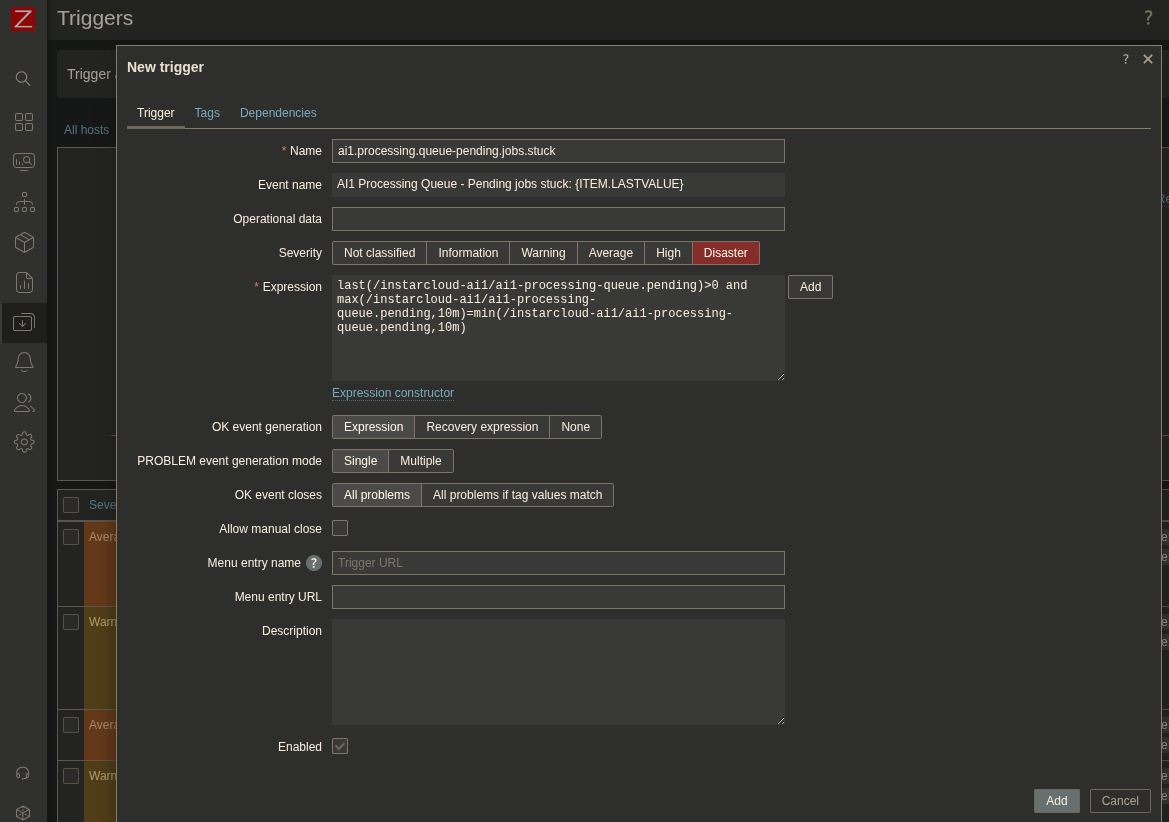Set severity to High

pos(668,253)
